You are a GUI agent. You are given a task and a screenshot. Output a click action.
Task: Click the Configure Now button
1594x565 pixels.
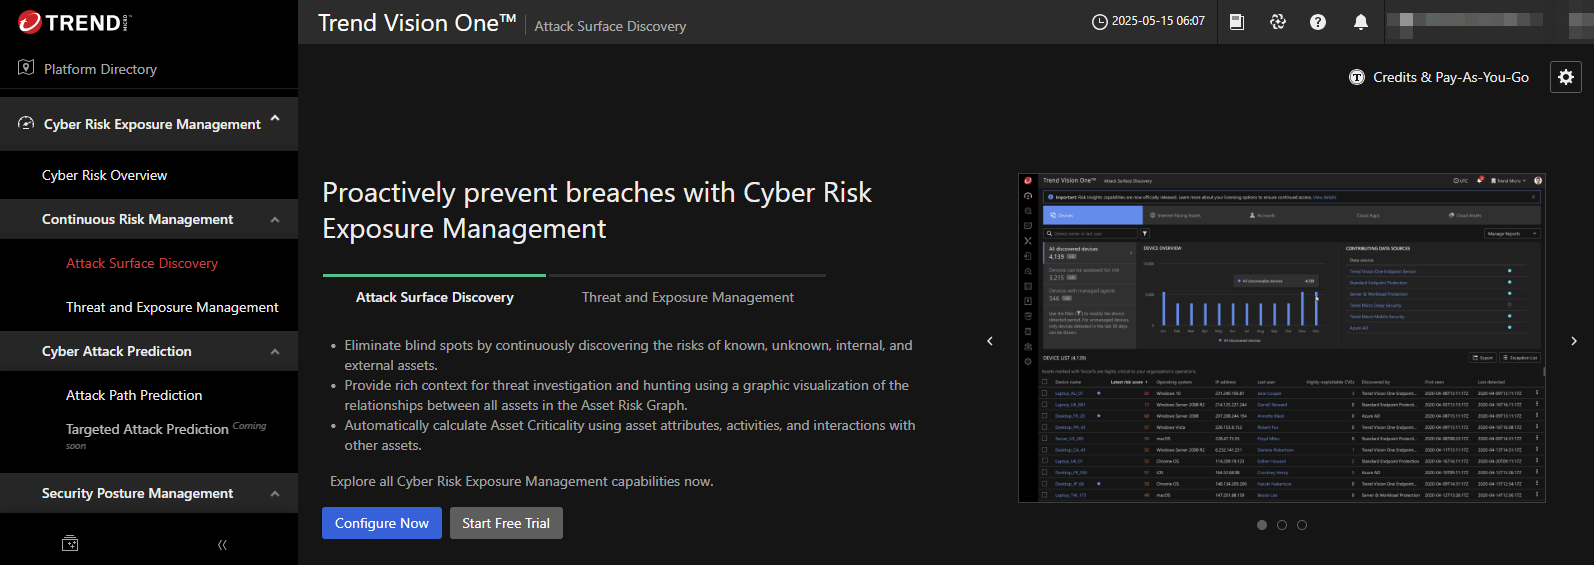tap(381, 523)
